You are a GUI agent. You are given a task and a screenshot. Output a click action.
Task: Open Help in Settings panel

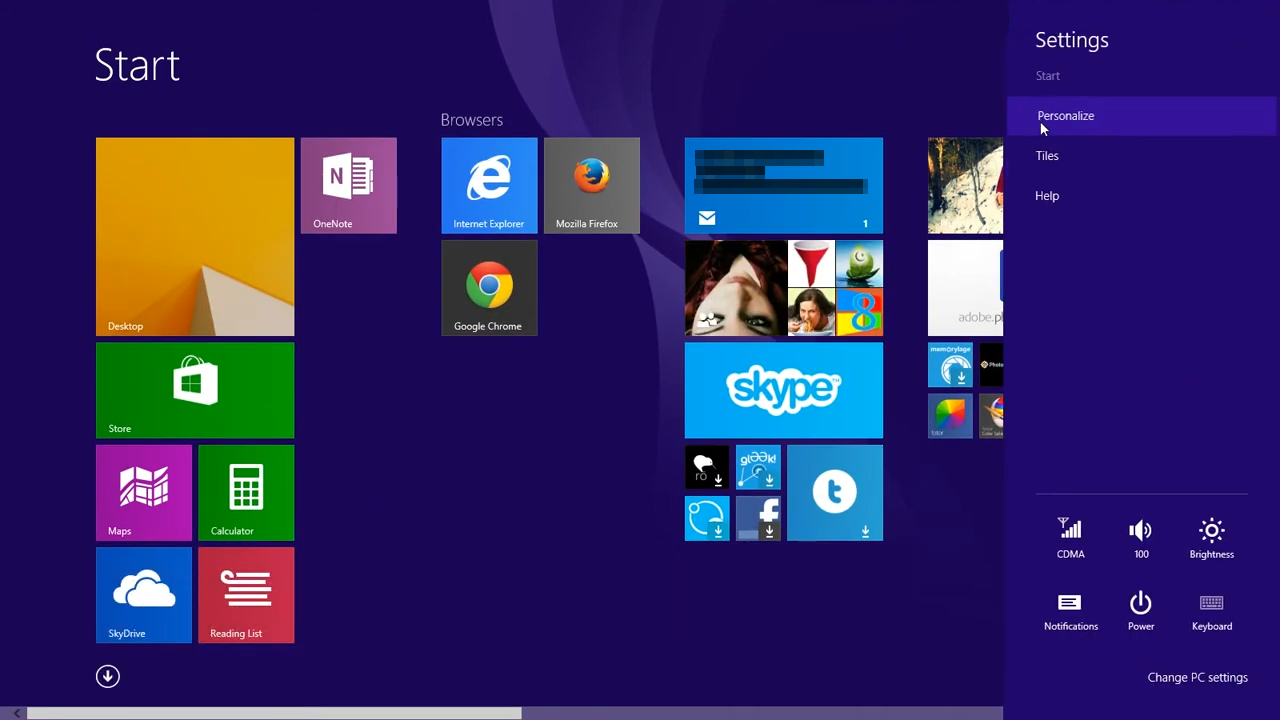click(x=1047, y=196)
